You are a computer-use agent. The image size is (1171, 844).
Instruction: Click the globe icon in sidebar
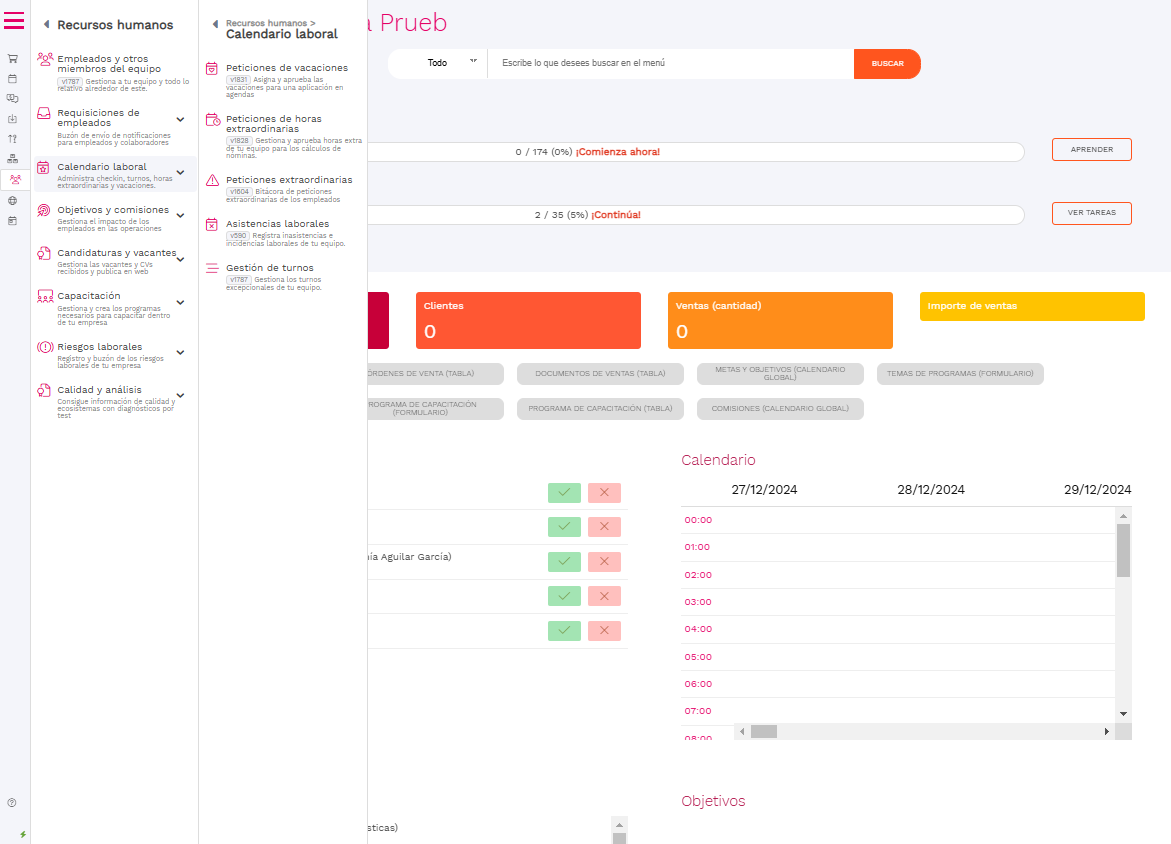coord(13,200)
